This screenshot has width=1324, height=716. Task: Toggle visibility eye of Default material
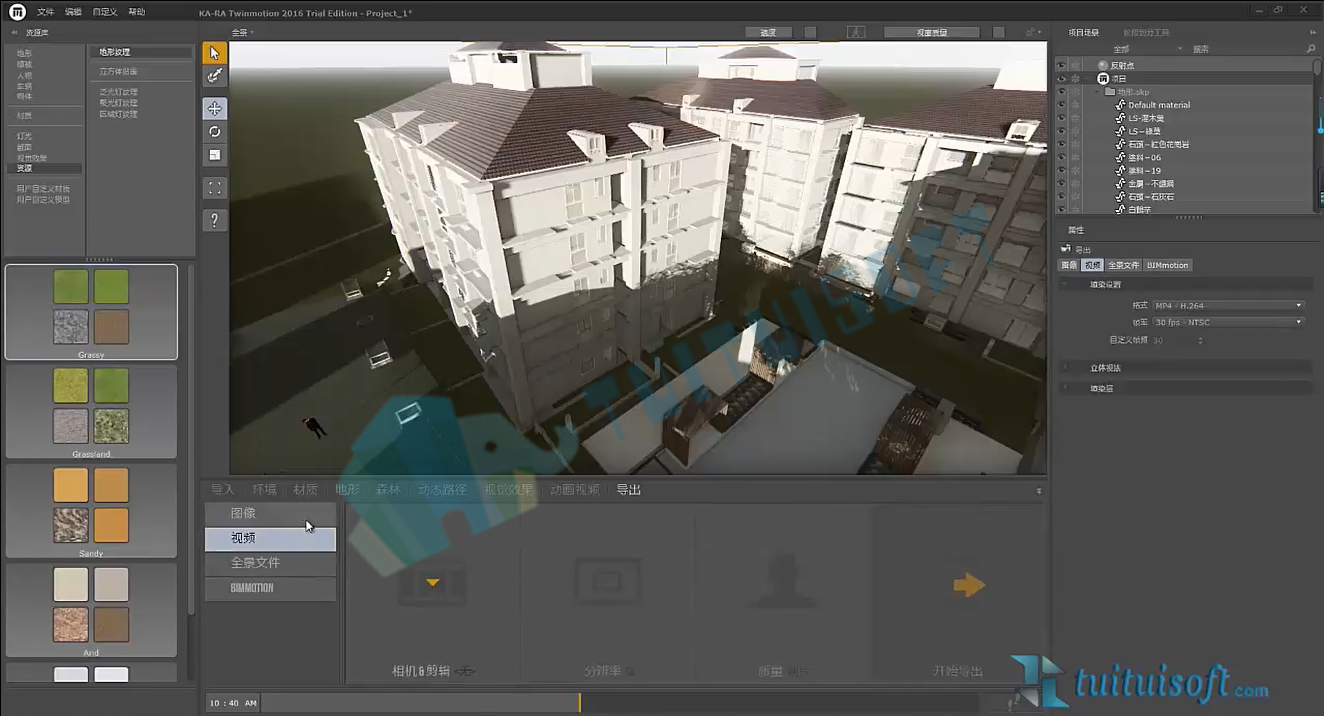coord(1062,104)
